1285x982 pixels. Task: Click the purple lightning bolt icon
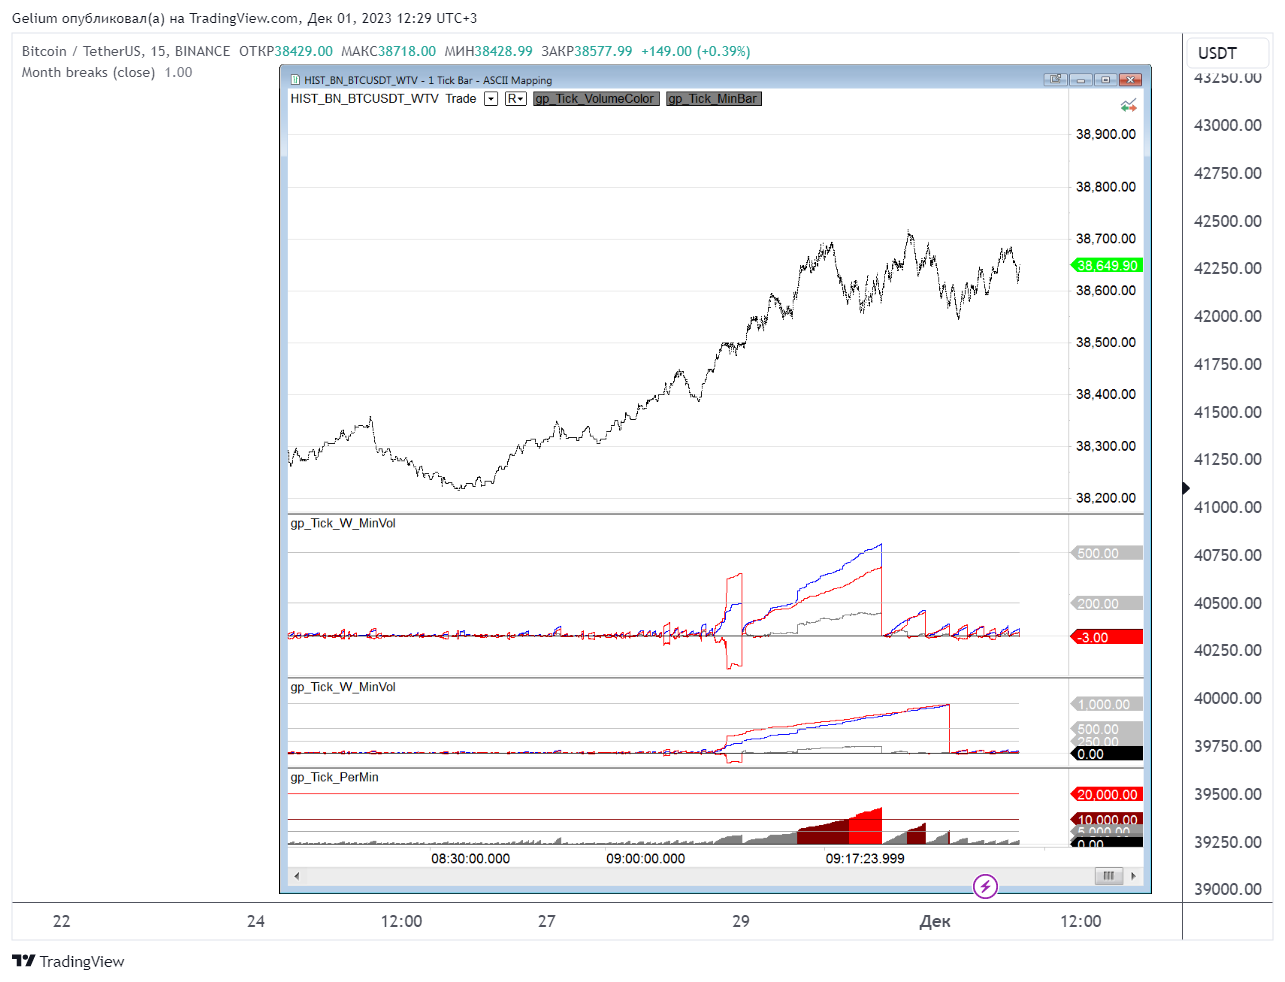985,886
